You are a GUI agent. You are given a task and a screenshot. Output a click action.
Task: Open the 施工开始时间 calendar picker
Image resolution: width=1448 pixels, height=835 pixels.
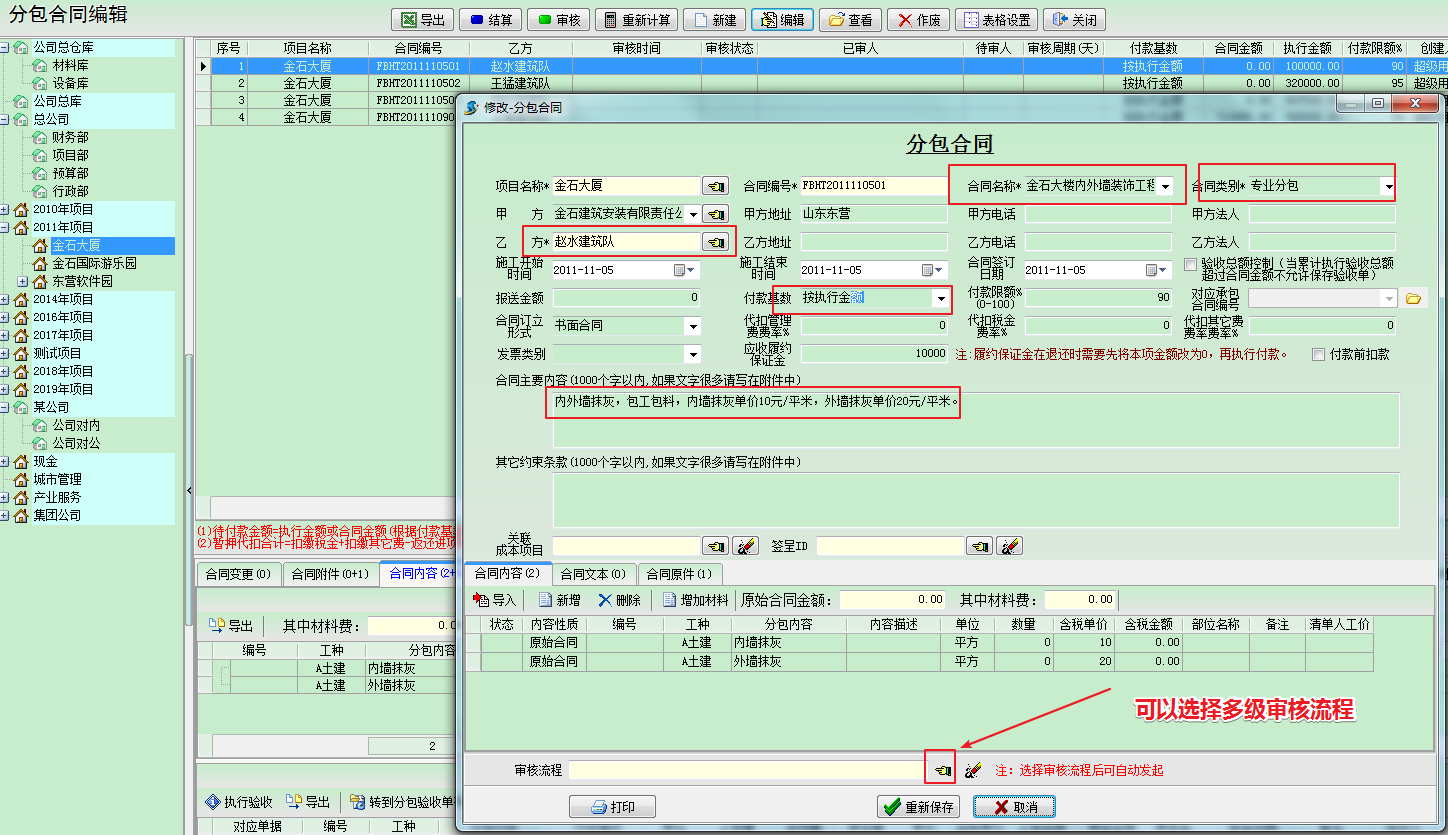pos(685,270)
